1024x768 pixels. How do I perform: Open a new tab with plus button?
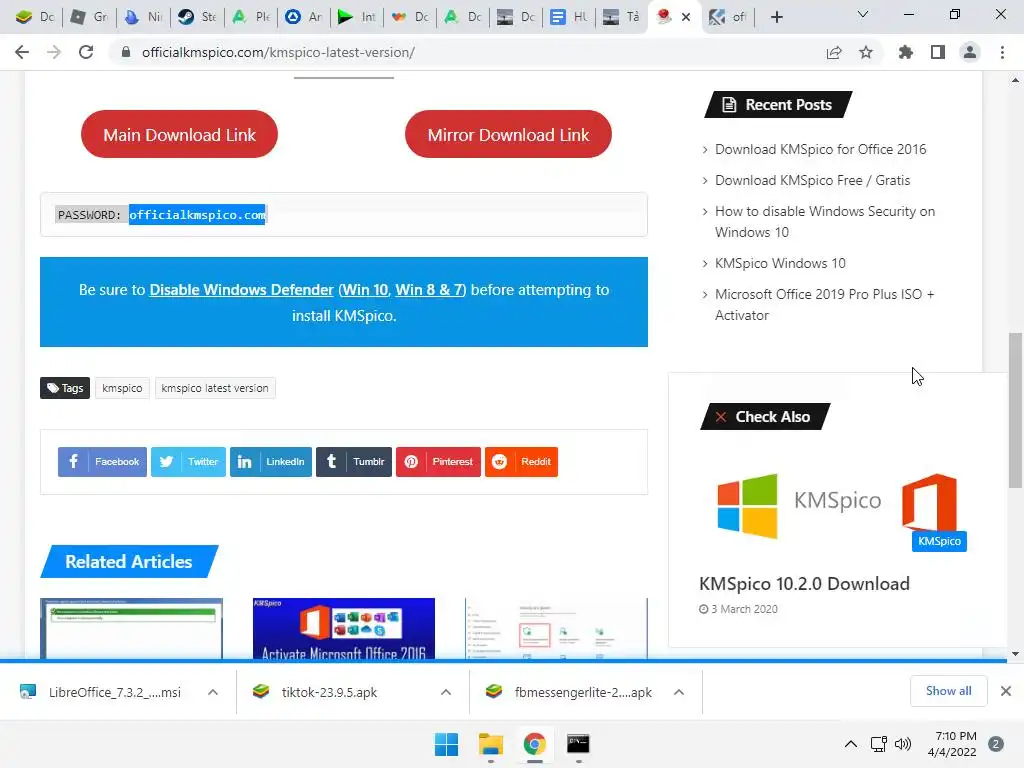click(776, 17)
